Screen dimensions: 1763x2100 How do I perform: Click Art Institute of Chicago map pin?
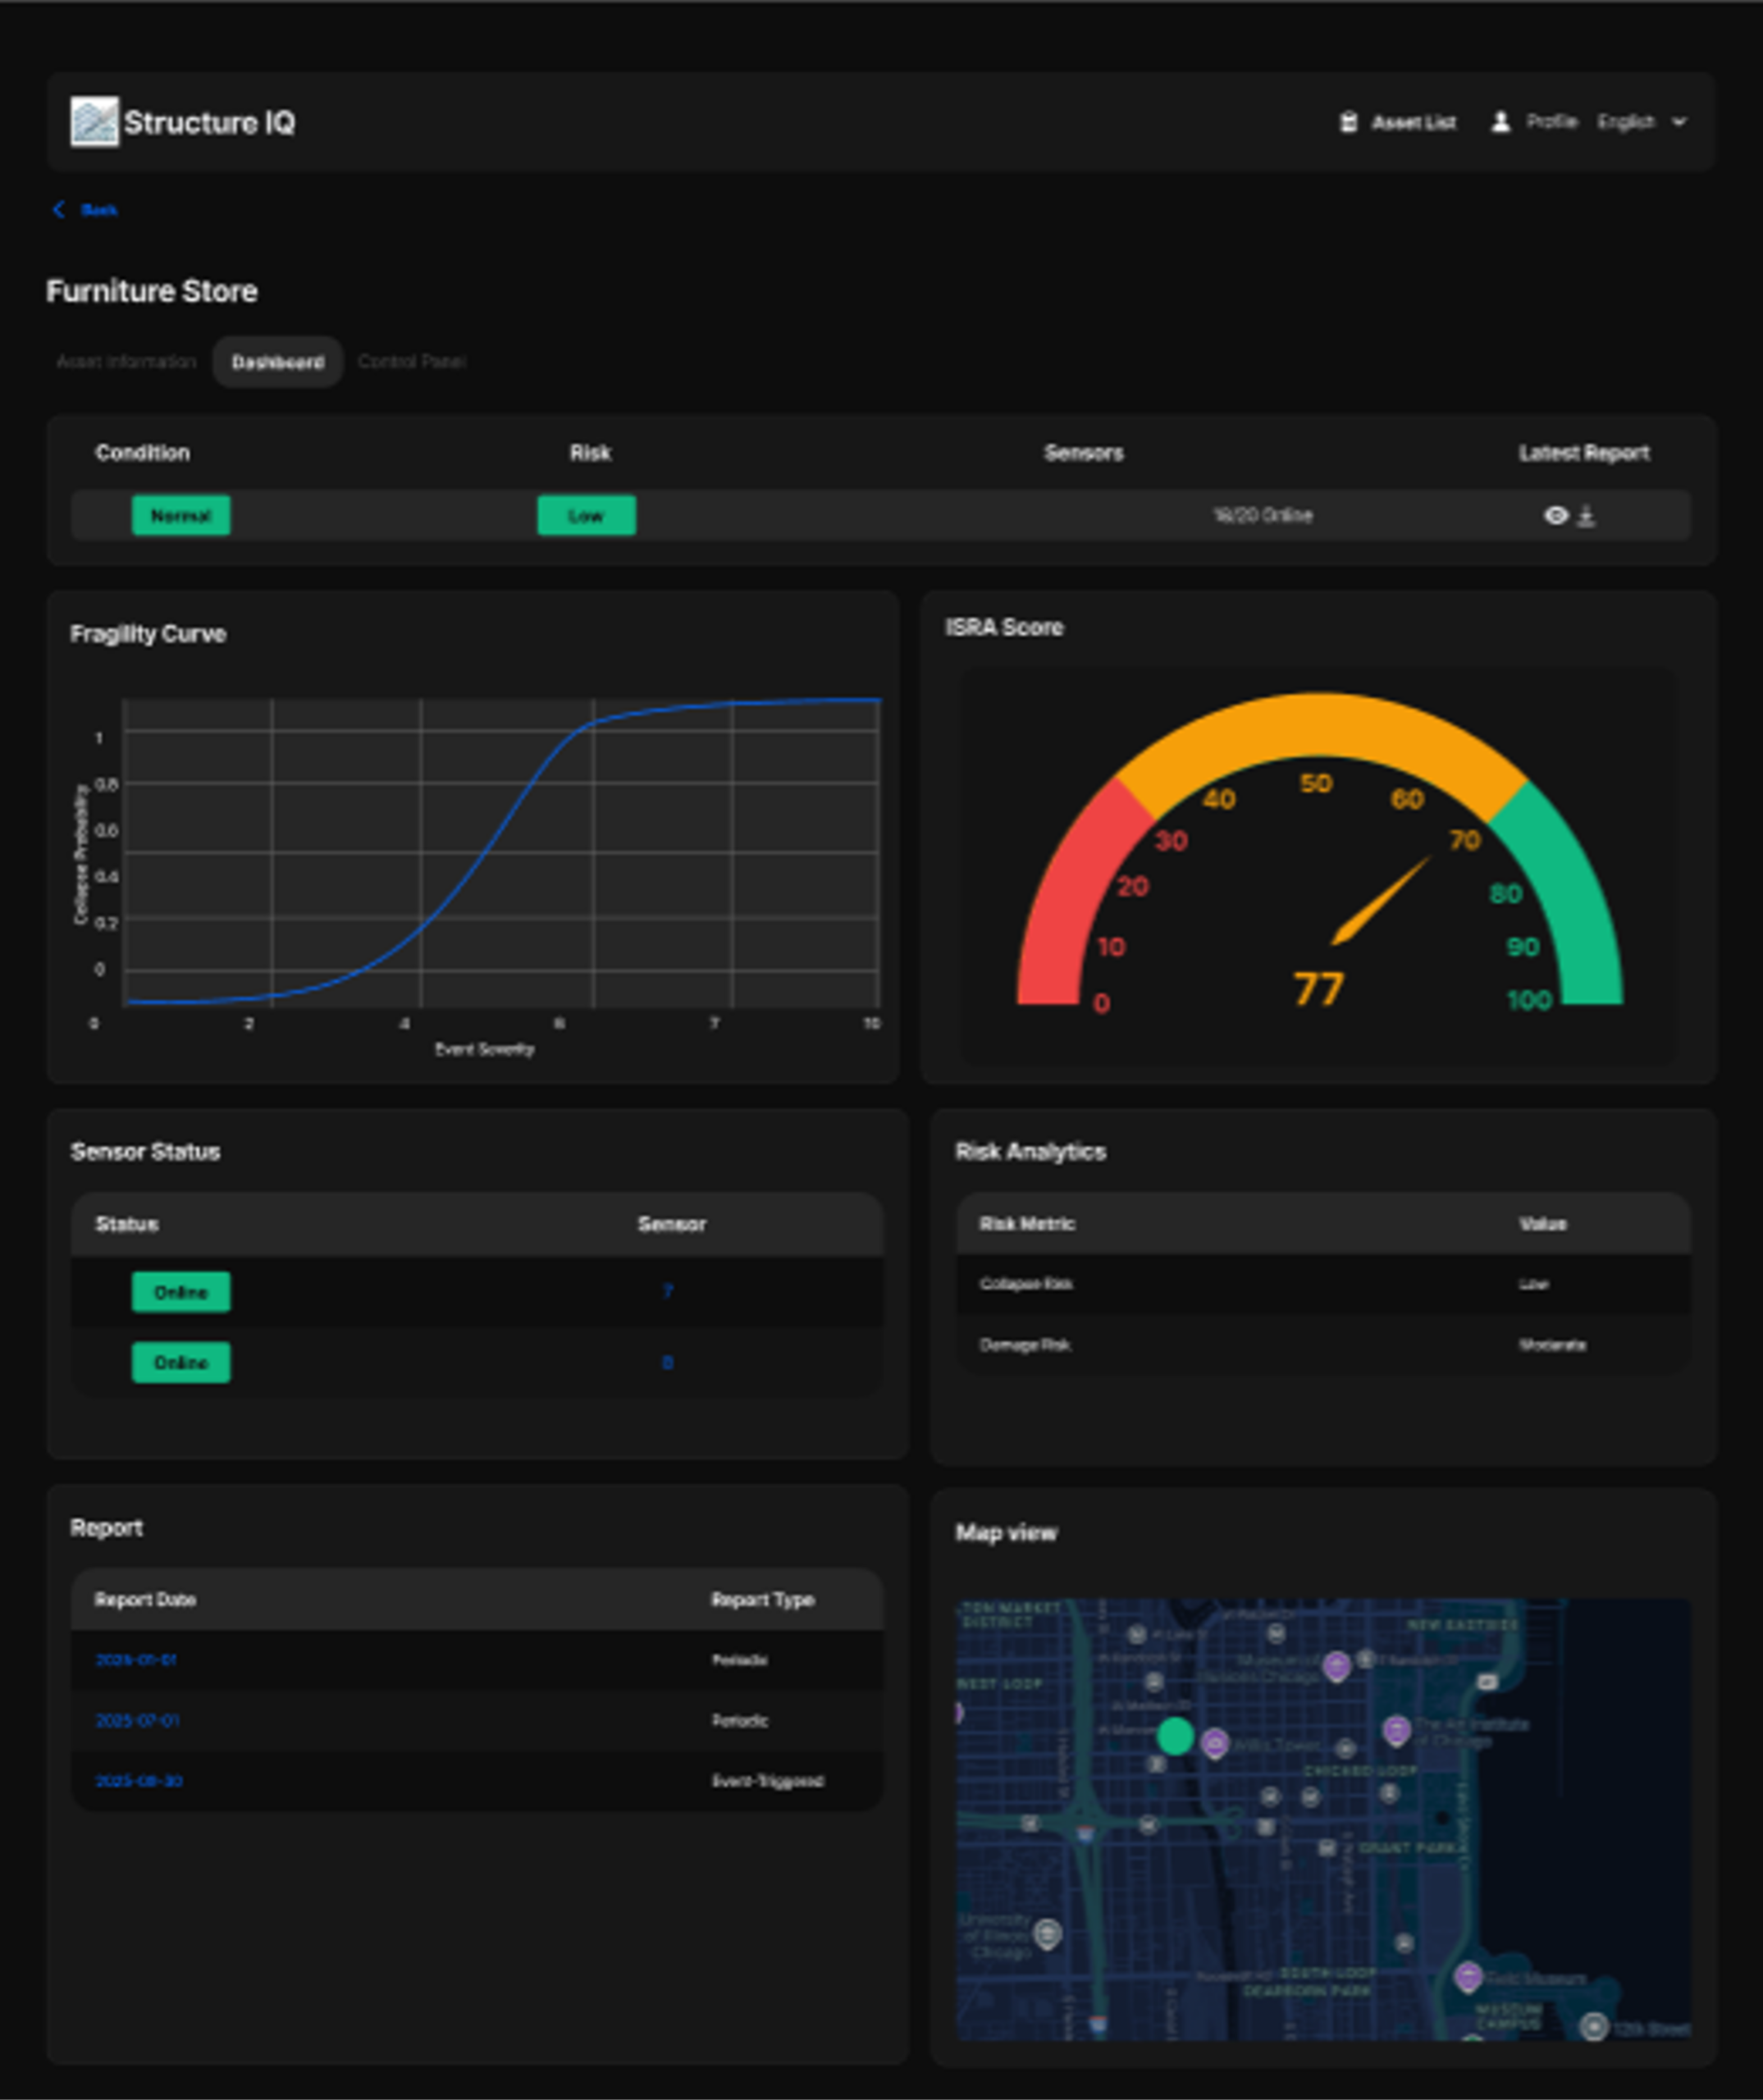[1396, 1729]
